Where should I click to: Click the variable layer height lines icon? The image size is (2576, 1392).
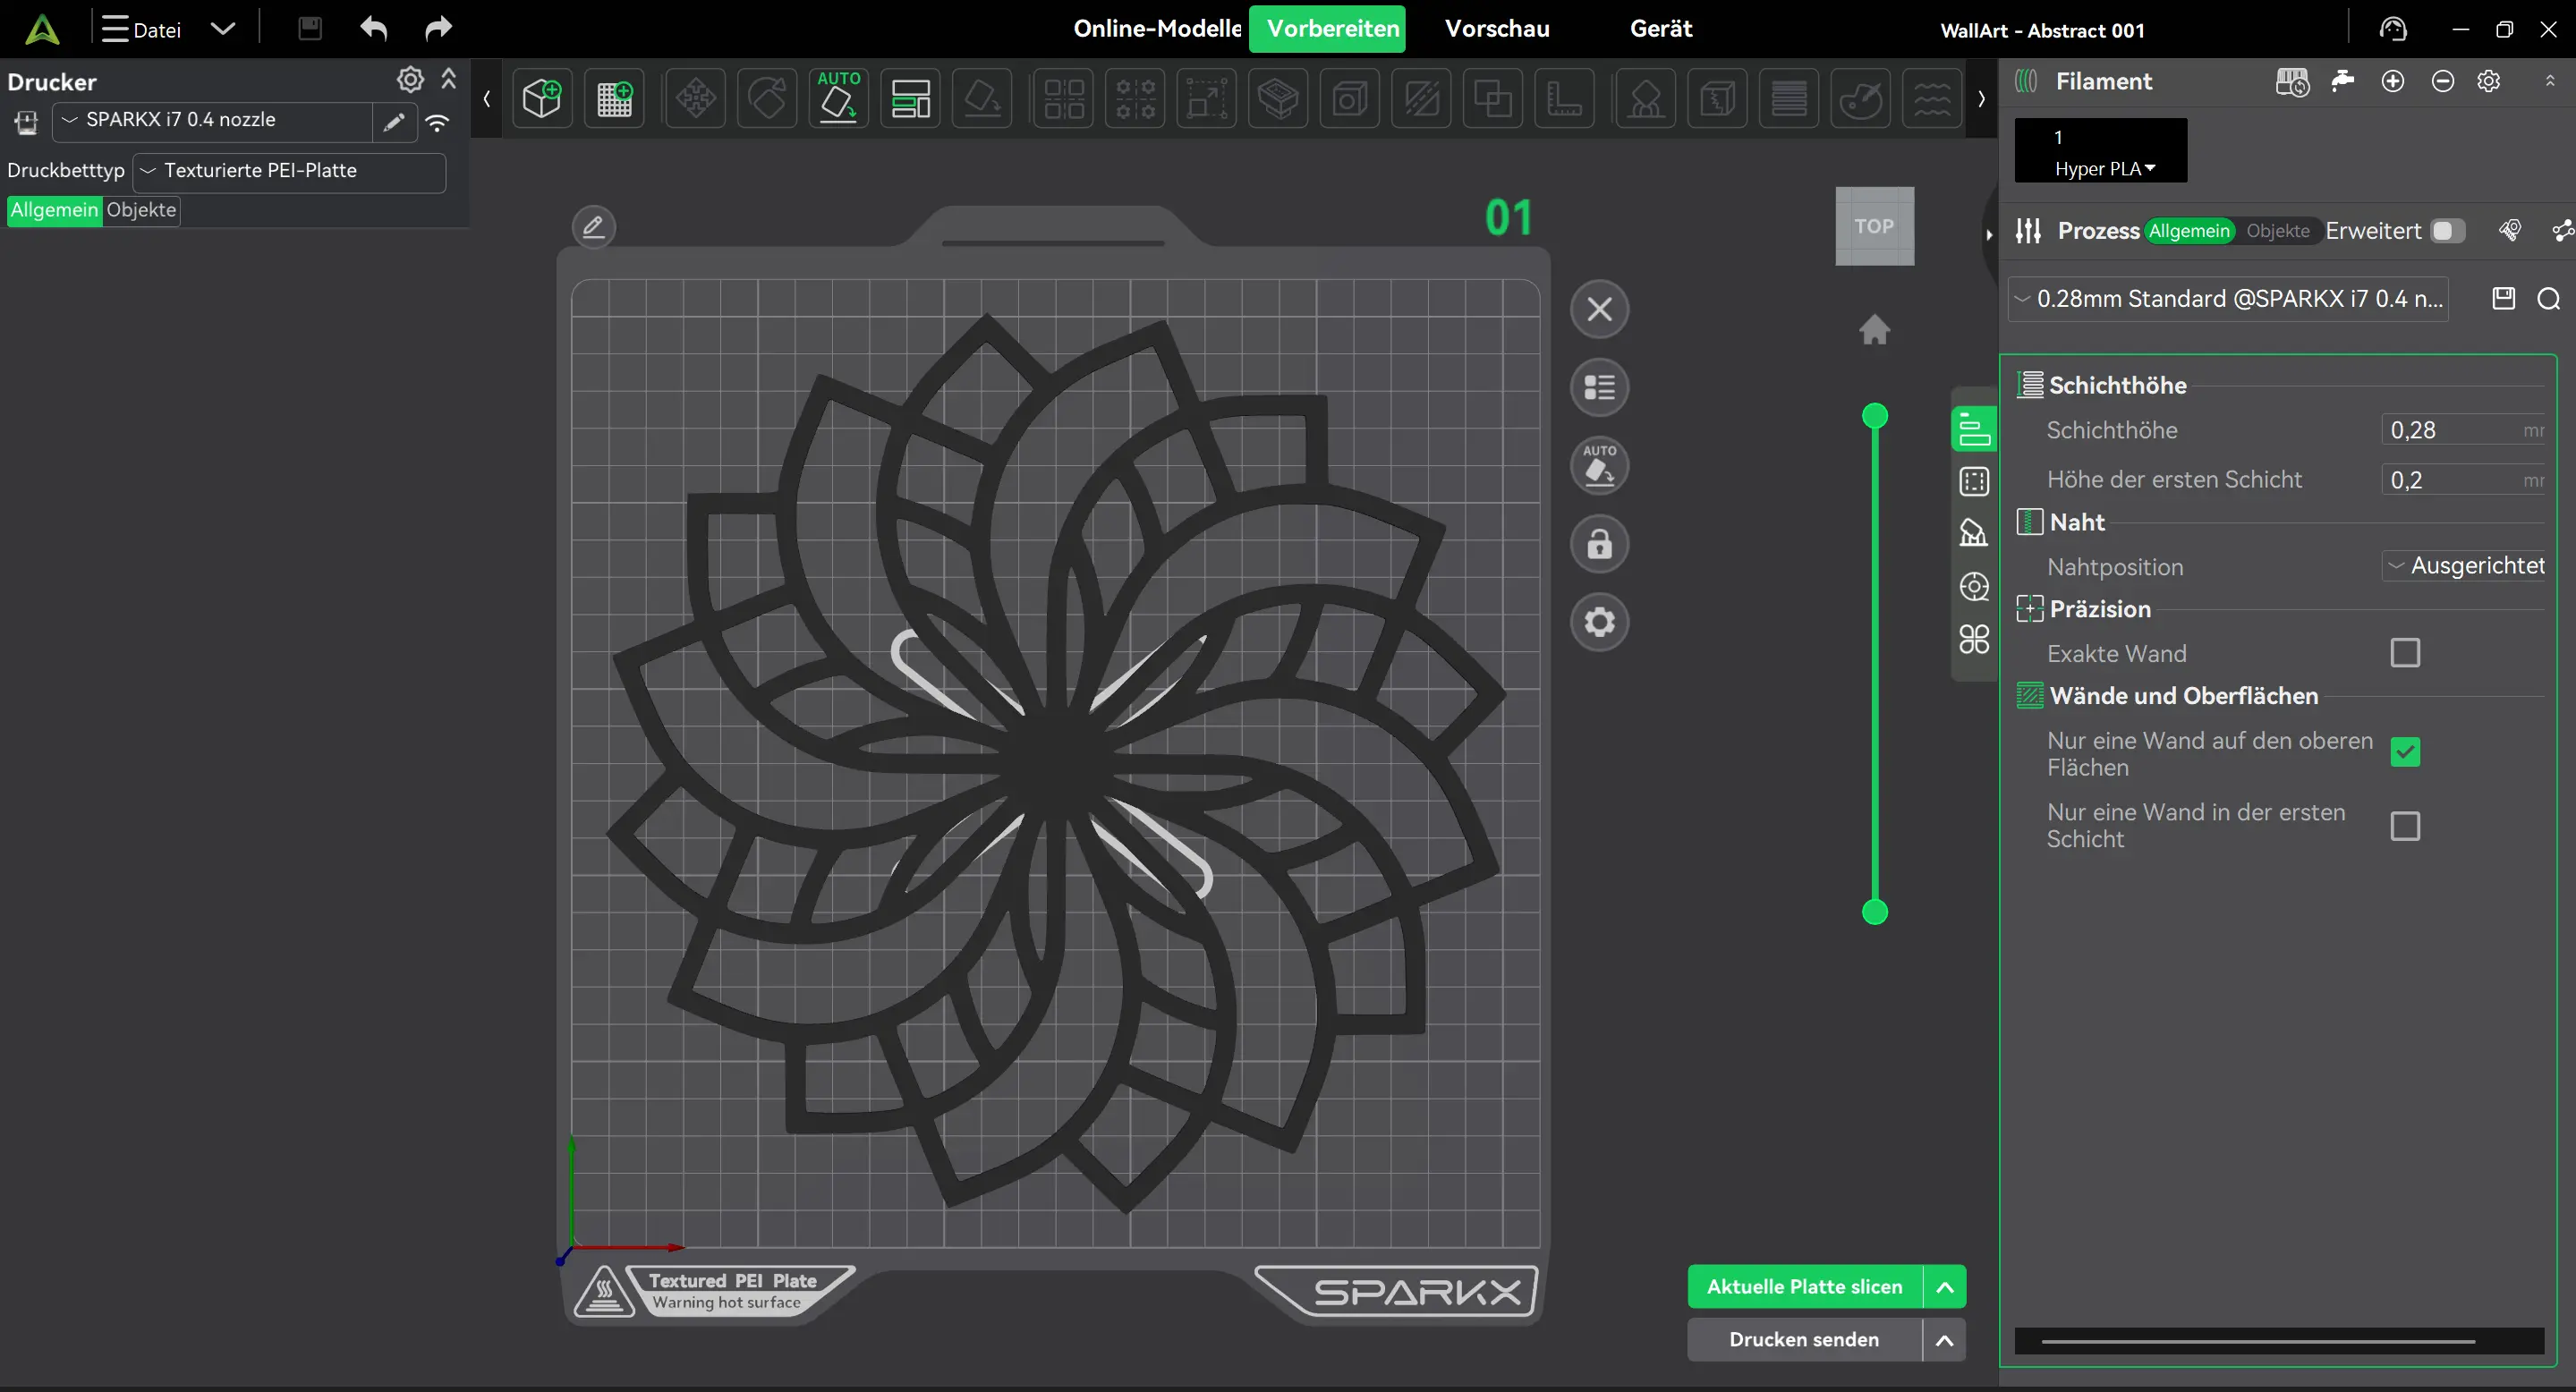[1789, 99]
